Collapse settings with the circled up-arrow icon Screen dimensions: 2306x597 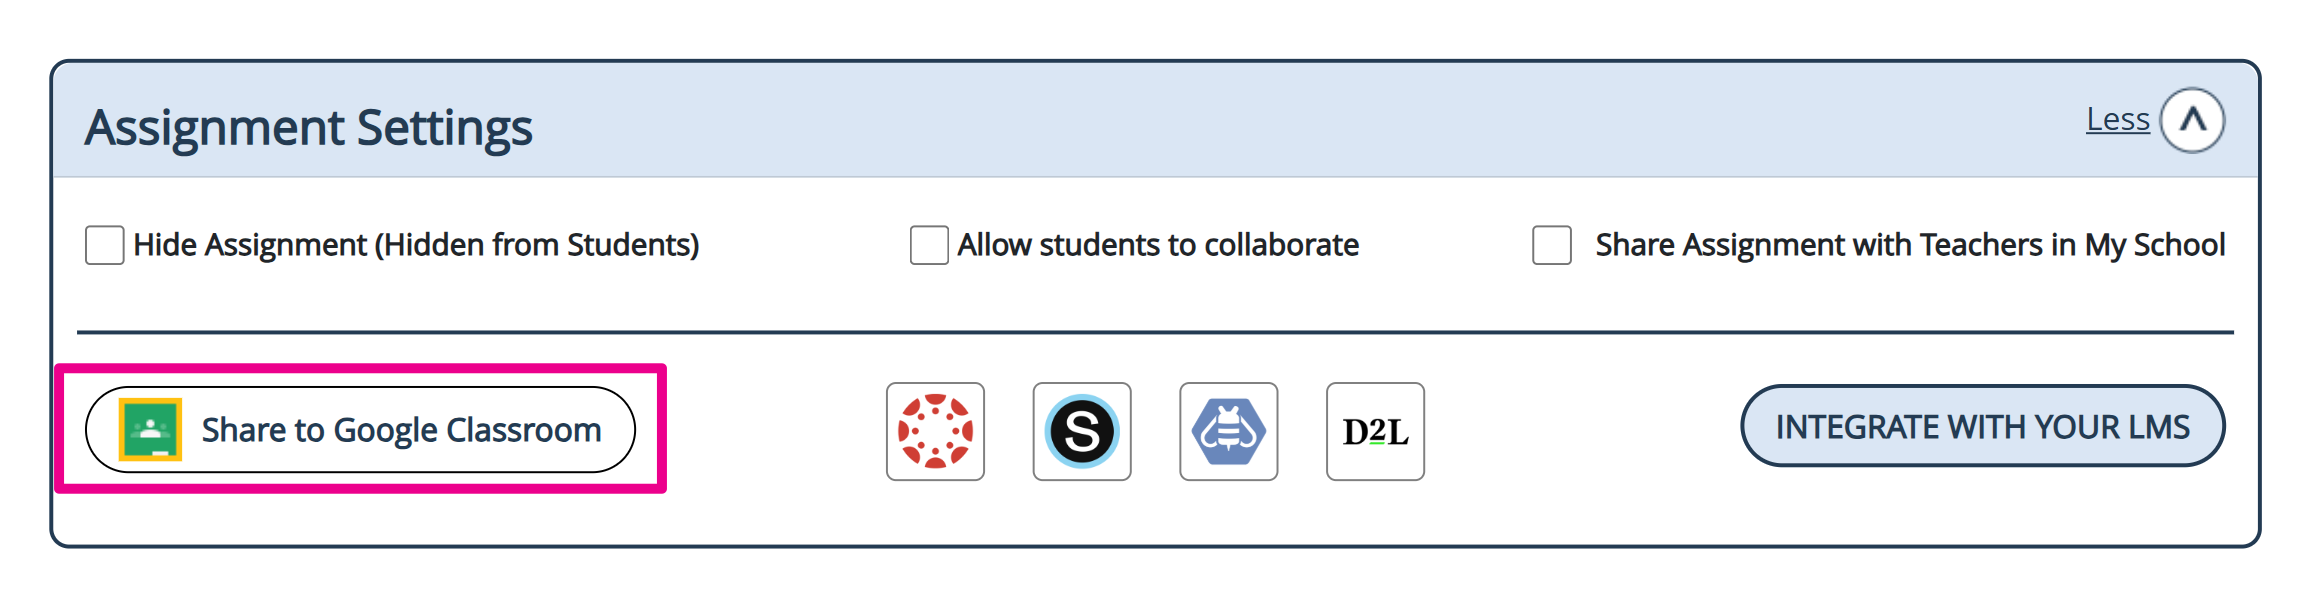coord(2192,120)
